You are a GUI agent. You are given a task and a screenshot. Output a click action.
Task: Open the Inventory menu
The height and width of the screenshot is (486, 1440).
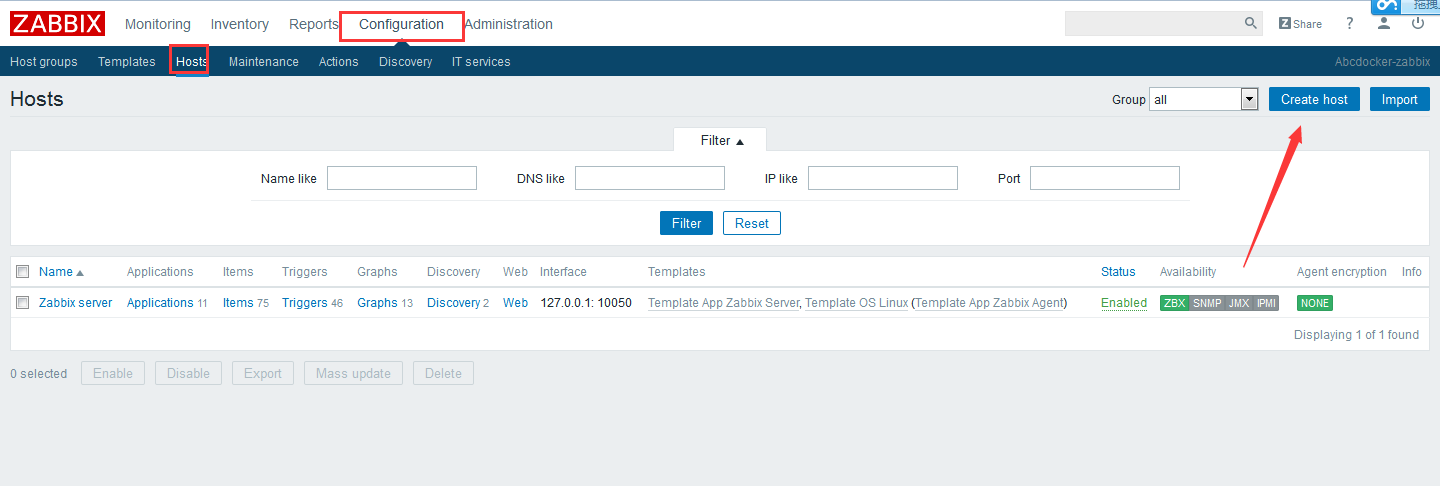coord(240,24)
